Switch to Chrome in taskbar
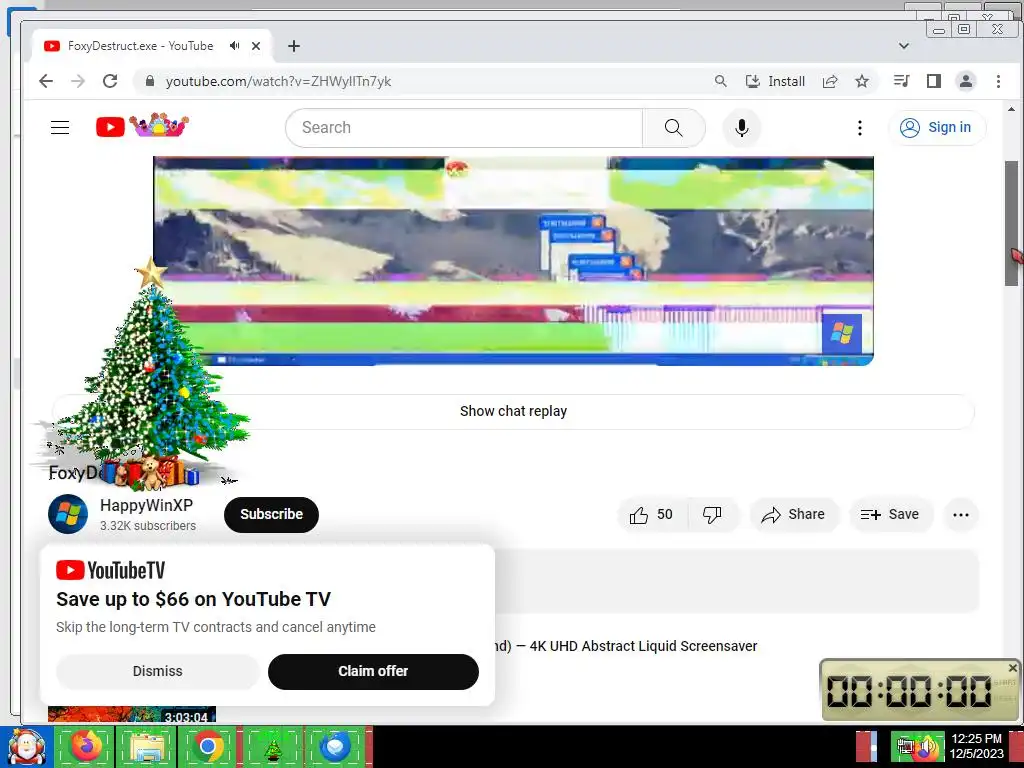This screenshot has height=768, width=1024. (208, 746)
